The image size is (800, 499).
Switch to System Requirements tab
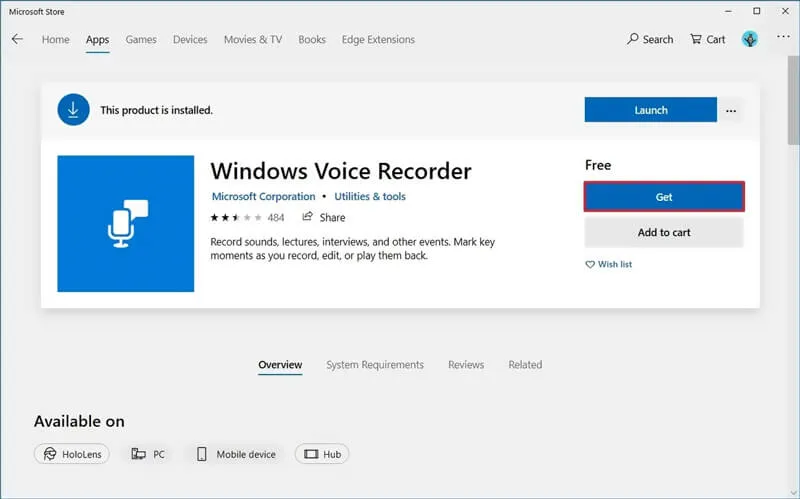[x=375, y=365]
